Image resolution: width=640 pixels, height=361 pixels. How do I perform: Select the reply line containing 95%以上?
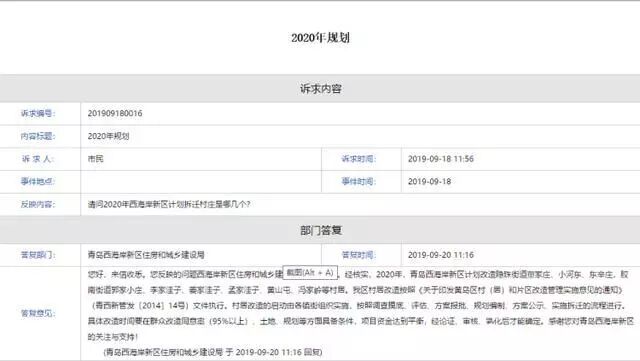pyautogui.click(x=361, y=321)
